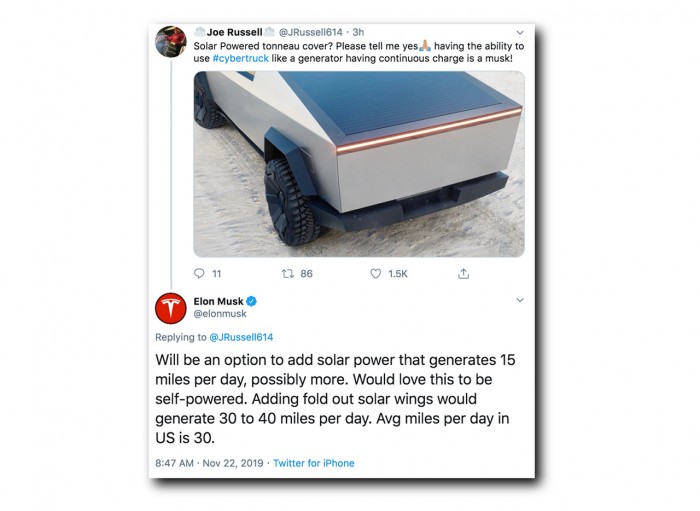
Task: Open the Cybertruck tonneau cover photo
Action: [x=358, y=163]
